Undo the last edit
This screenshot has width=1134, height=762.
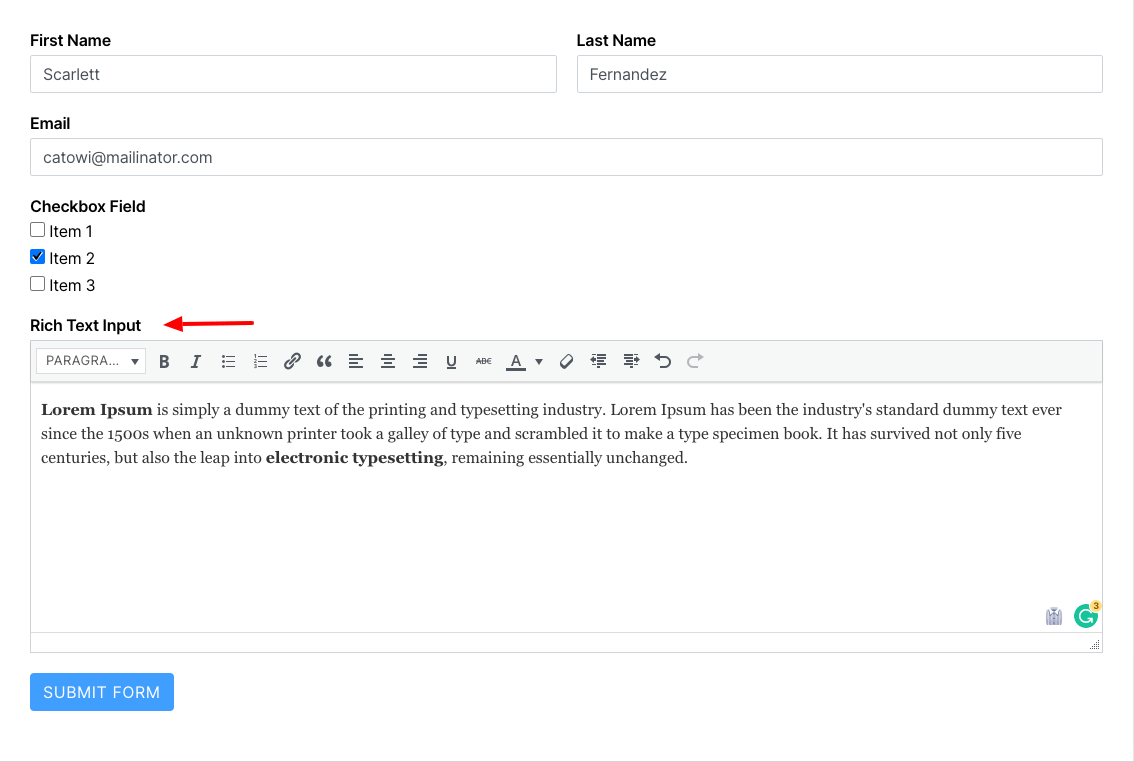tap(663, 361)
